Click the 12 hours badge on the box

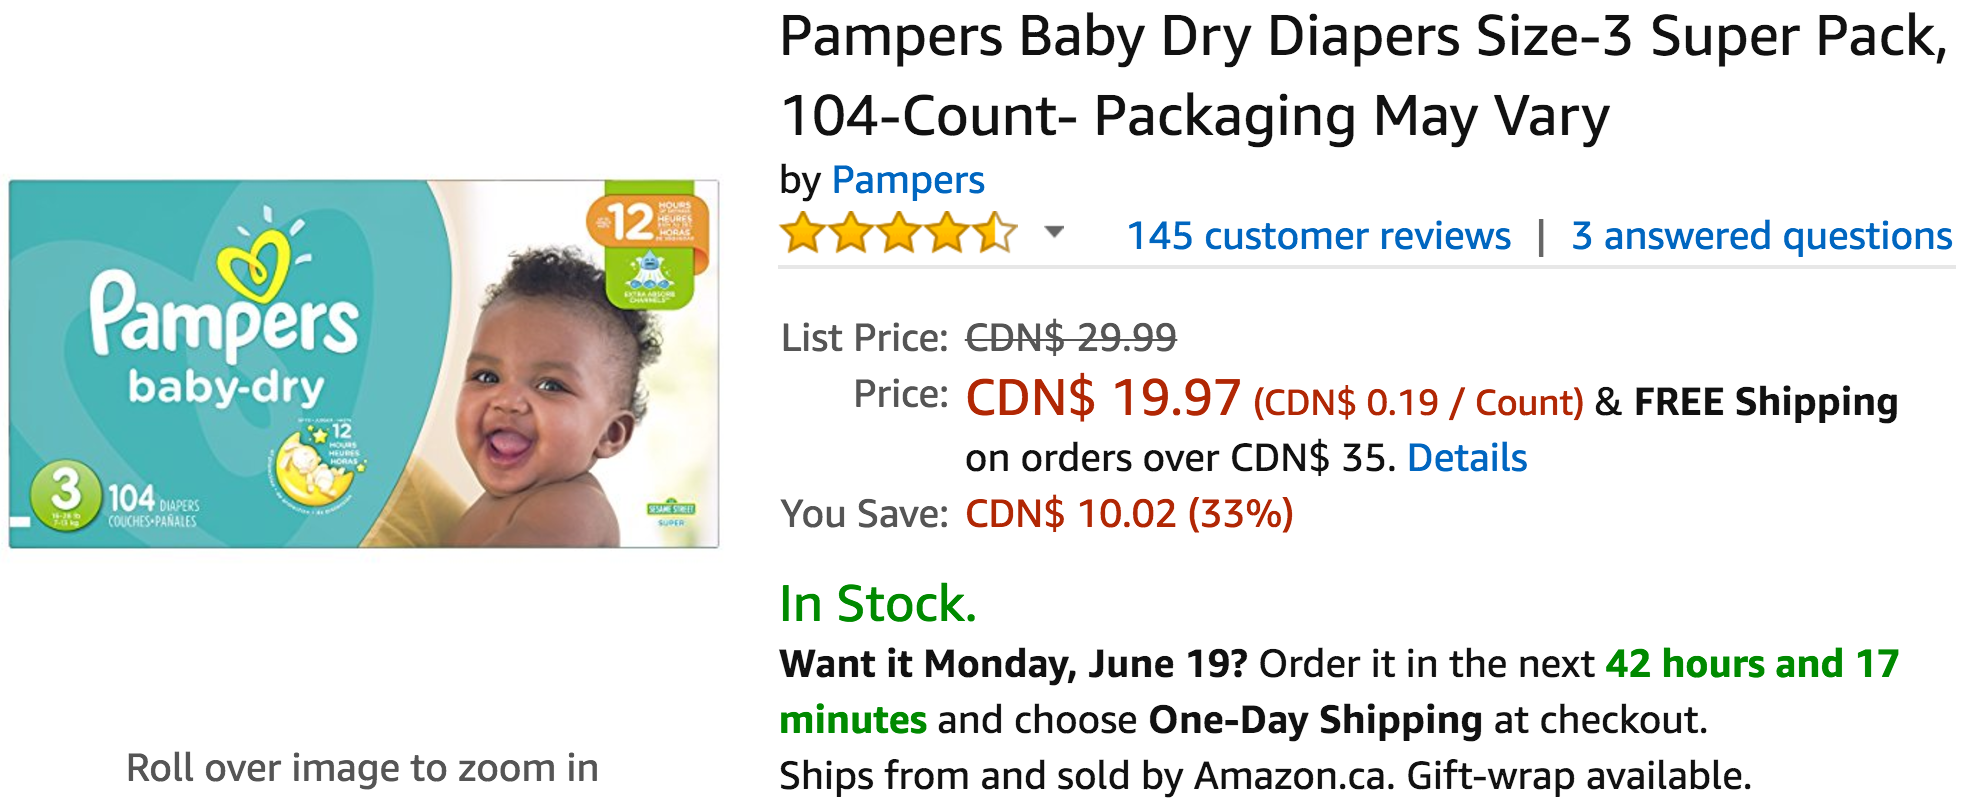coord(648,221)
